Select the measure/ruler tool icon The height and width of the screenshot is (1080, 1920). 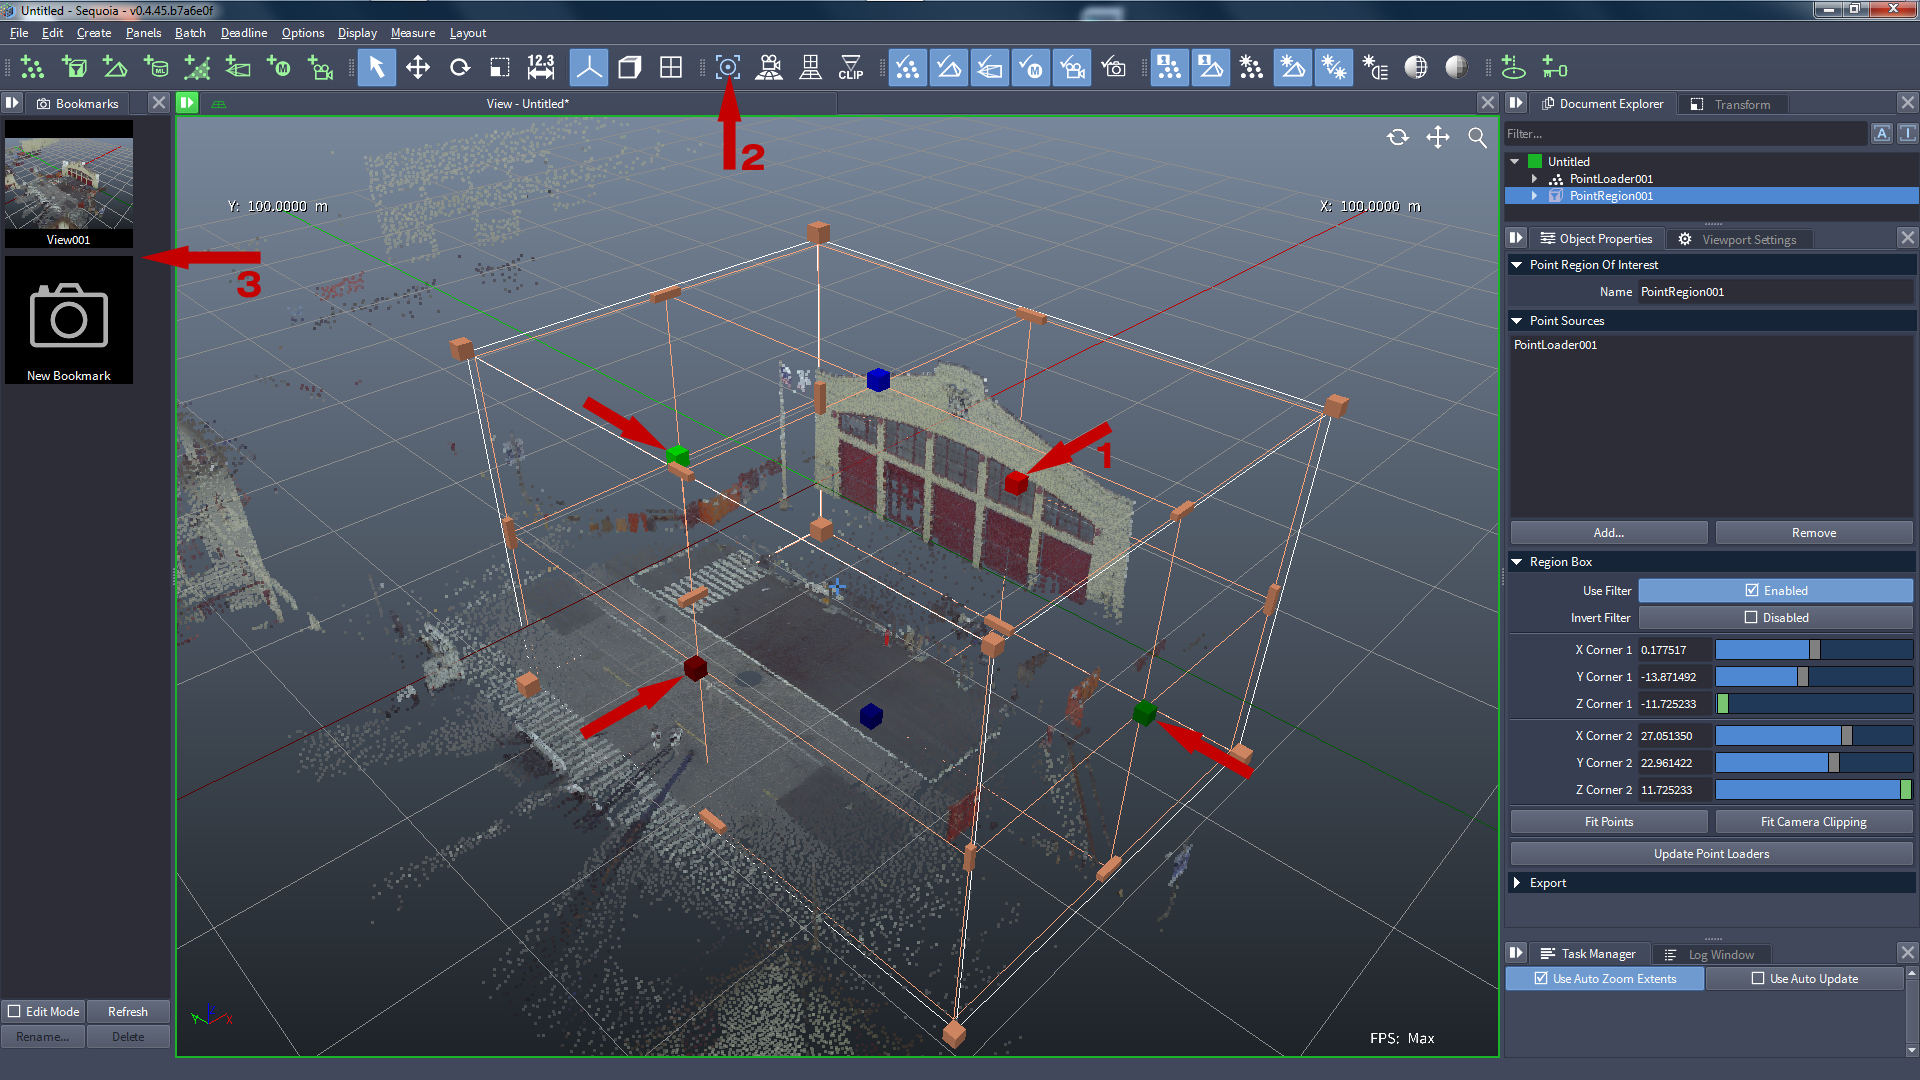click(x=541, y=69)
